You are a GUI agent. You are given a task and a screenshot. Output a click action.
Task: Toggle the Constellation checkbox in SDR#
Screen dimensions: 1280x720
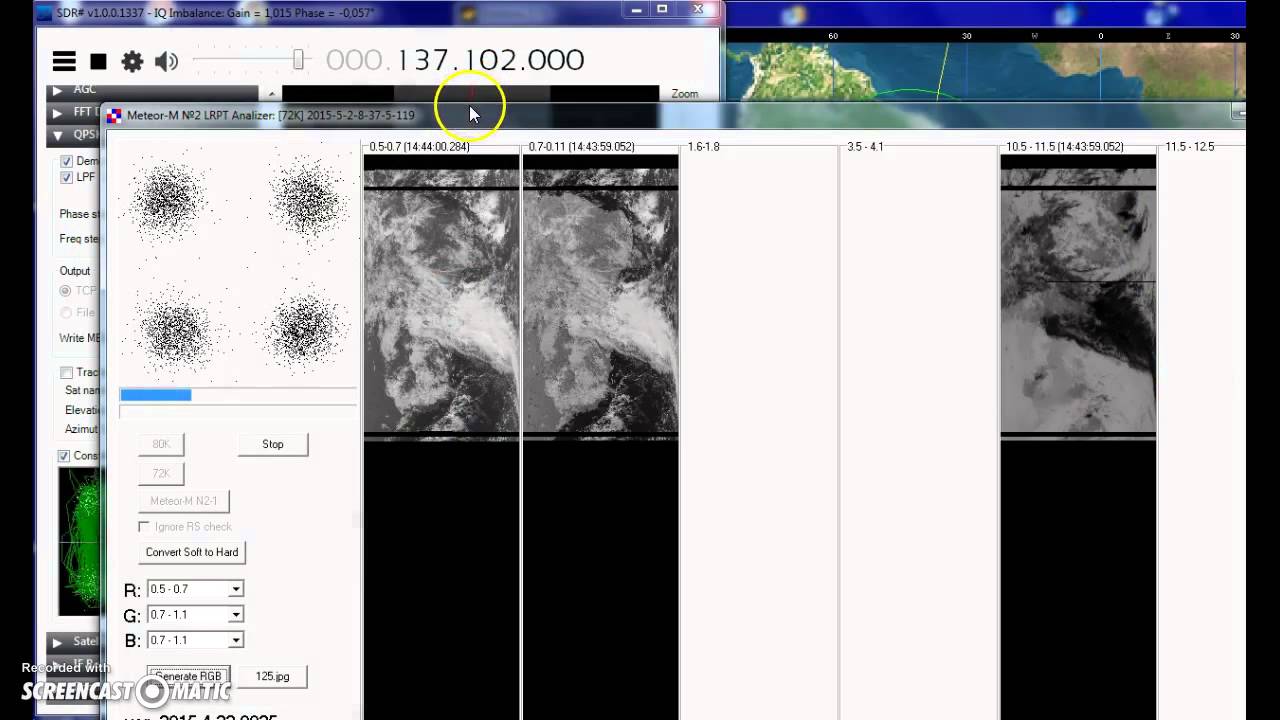65,456
